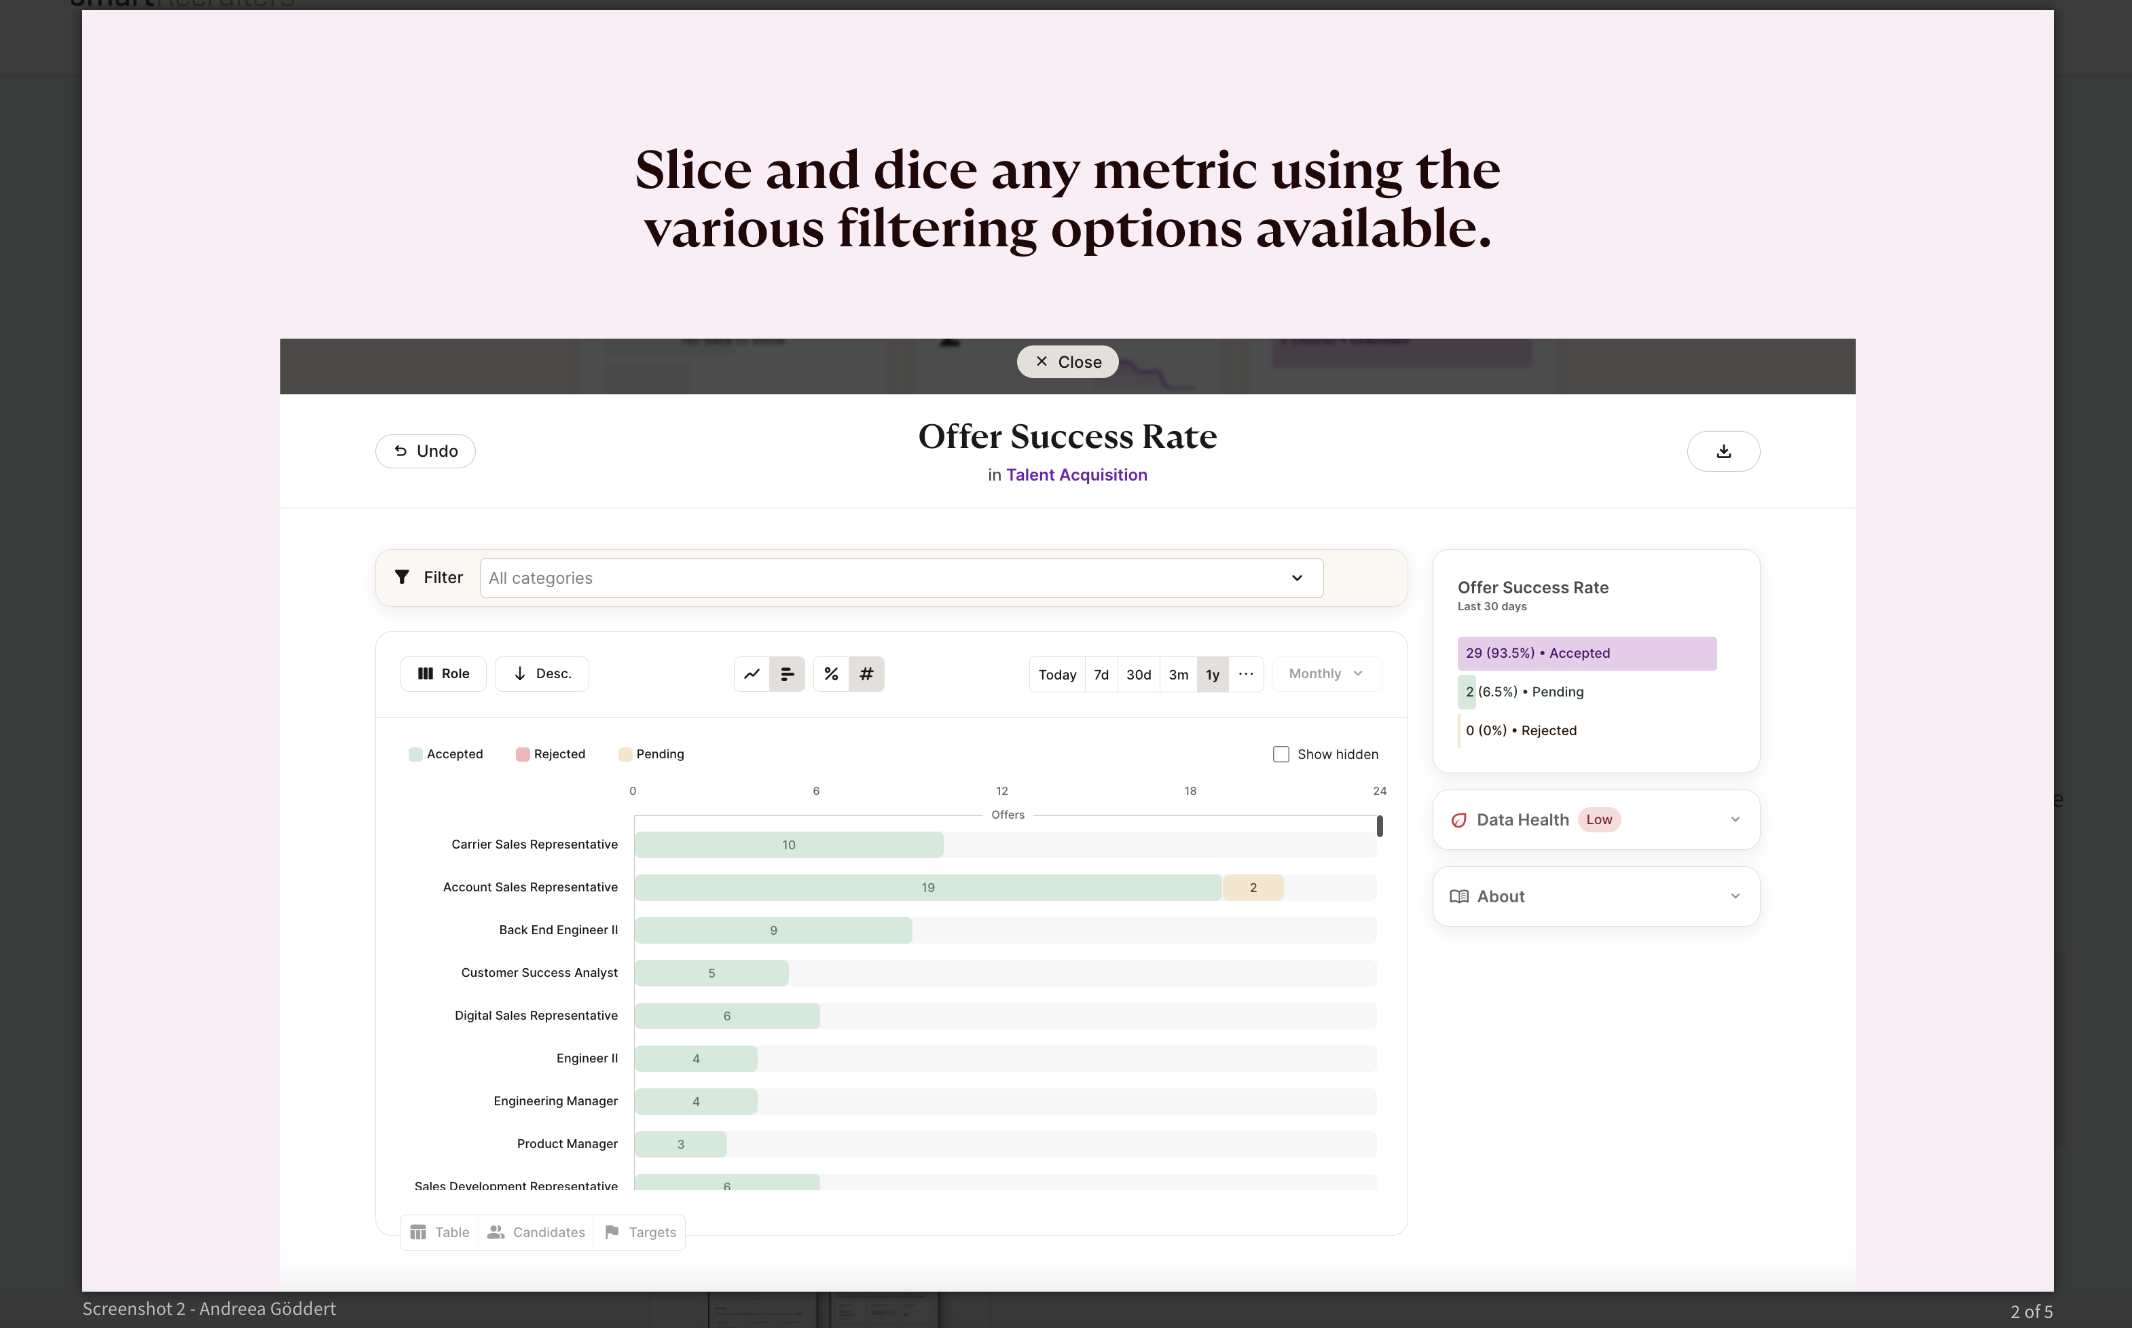
Task: Select the 30d time range
Action: (x=1138, y=675)
